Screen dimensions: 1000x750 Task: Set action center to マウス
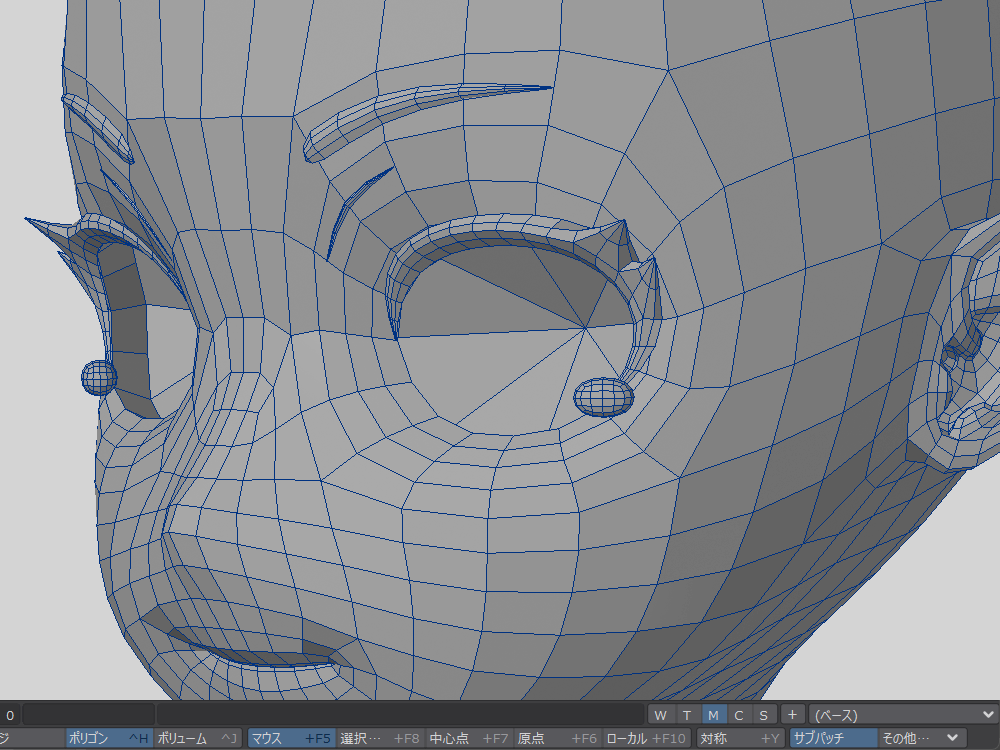(290, 739)
